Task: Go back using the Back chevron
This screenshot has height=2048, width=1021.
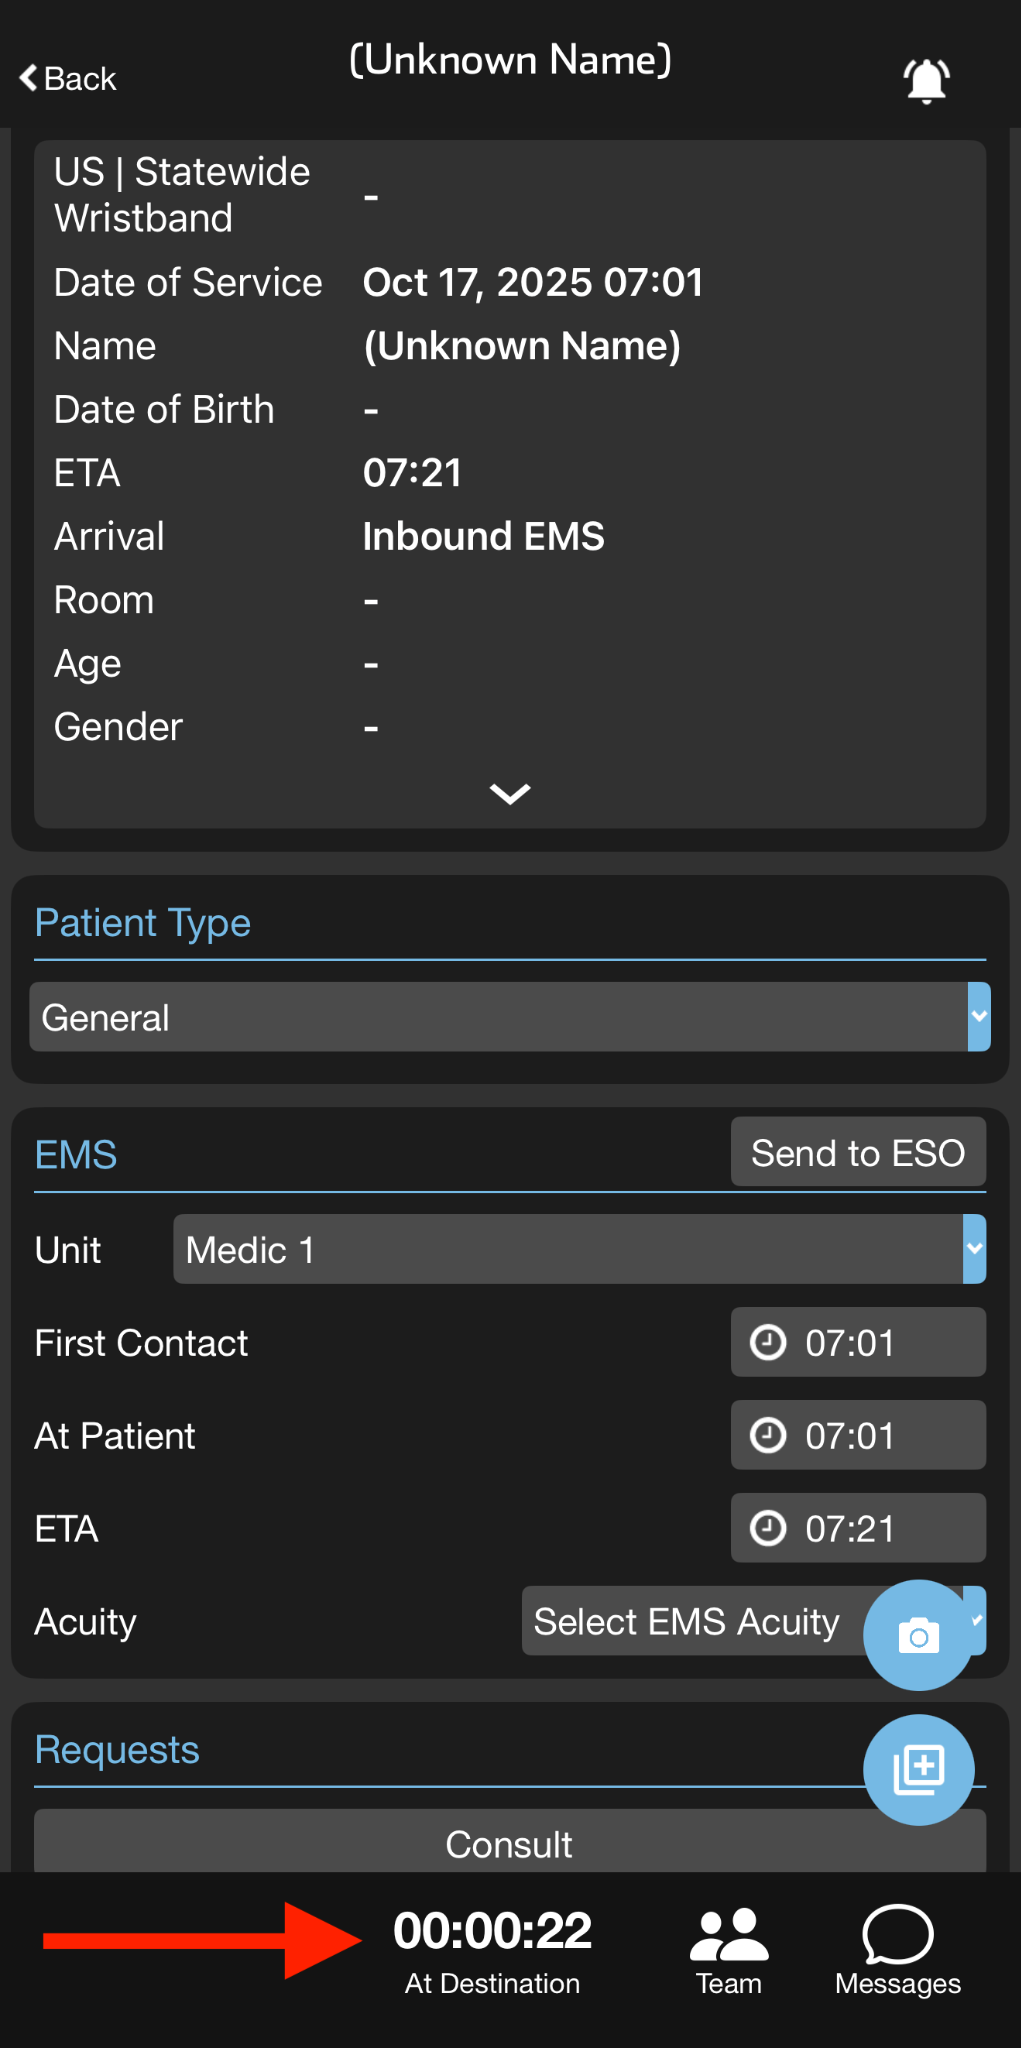Action: [68, 79]
